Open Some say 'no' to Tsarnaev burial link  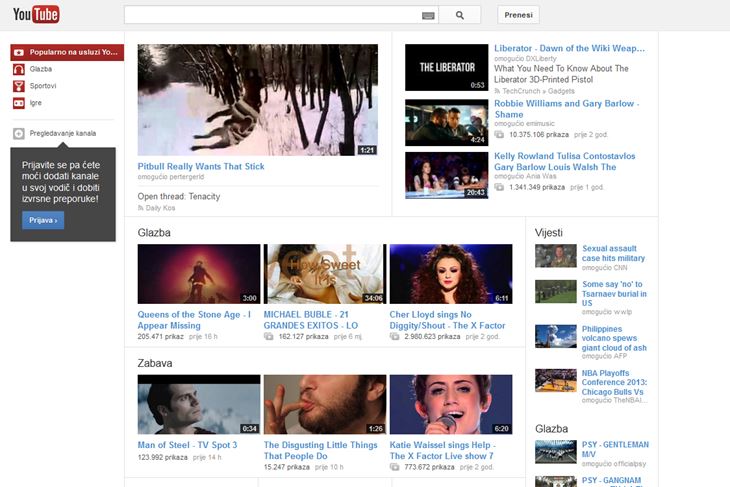pos(614,293)
